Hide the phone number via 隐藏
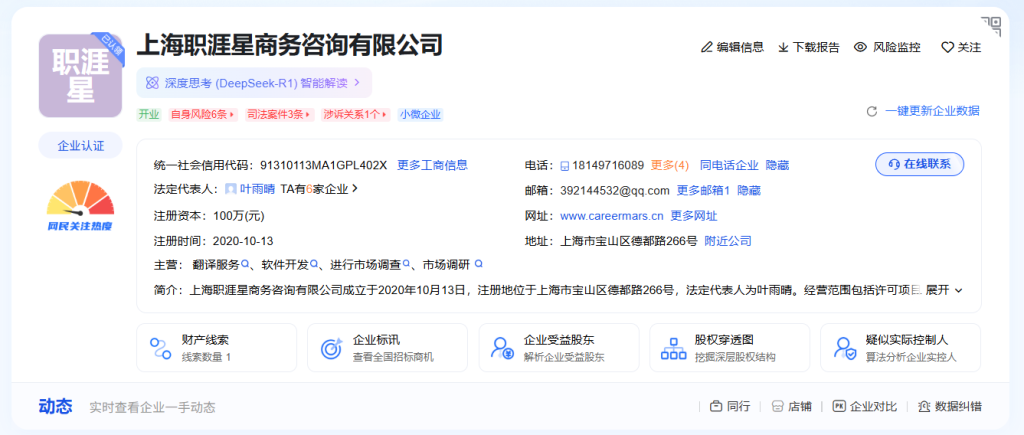Screen dimensions: 1024x435 [777, 165]
